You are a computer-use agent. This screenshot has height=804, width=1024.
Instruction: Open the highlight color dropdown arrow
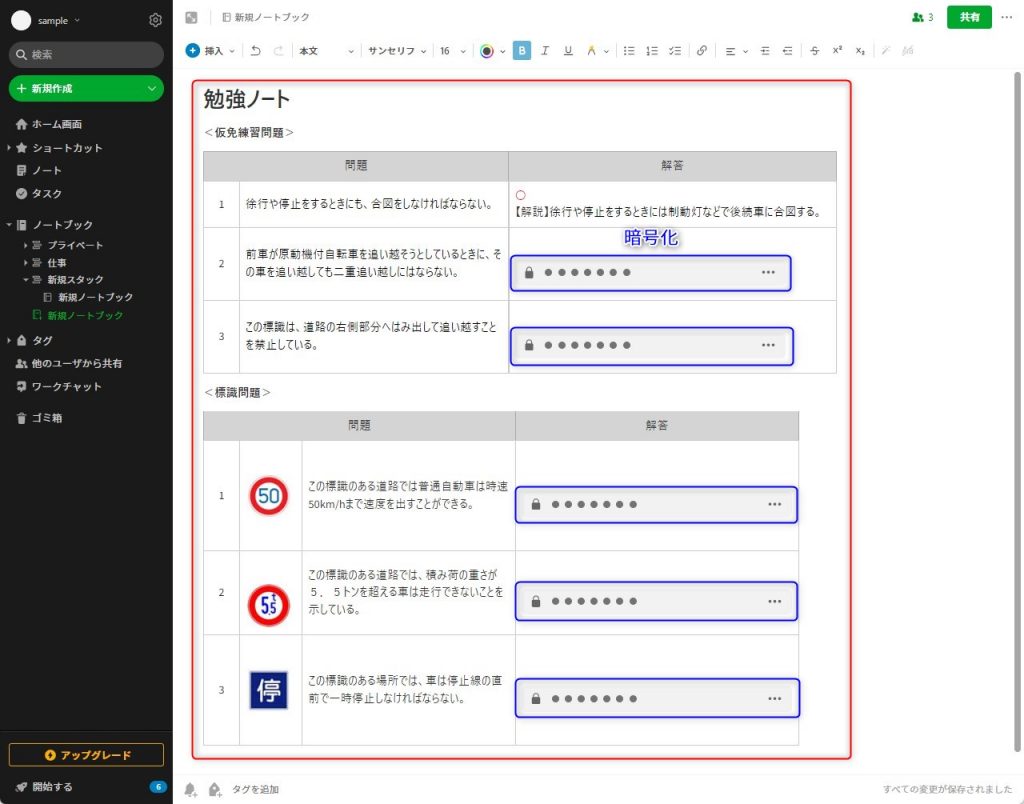click(x=607, y=52)
